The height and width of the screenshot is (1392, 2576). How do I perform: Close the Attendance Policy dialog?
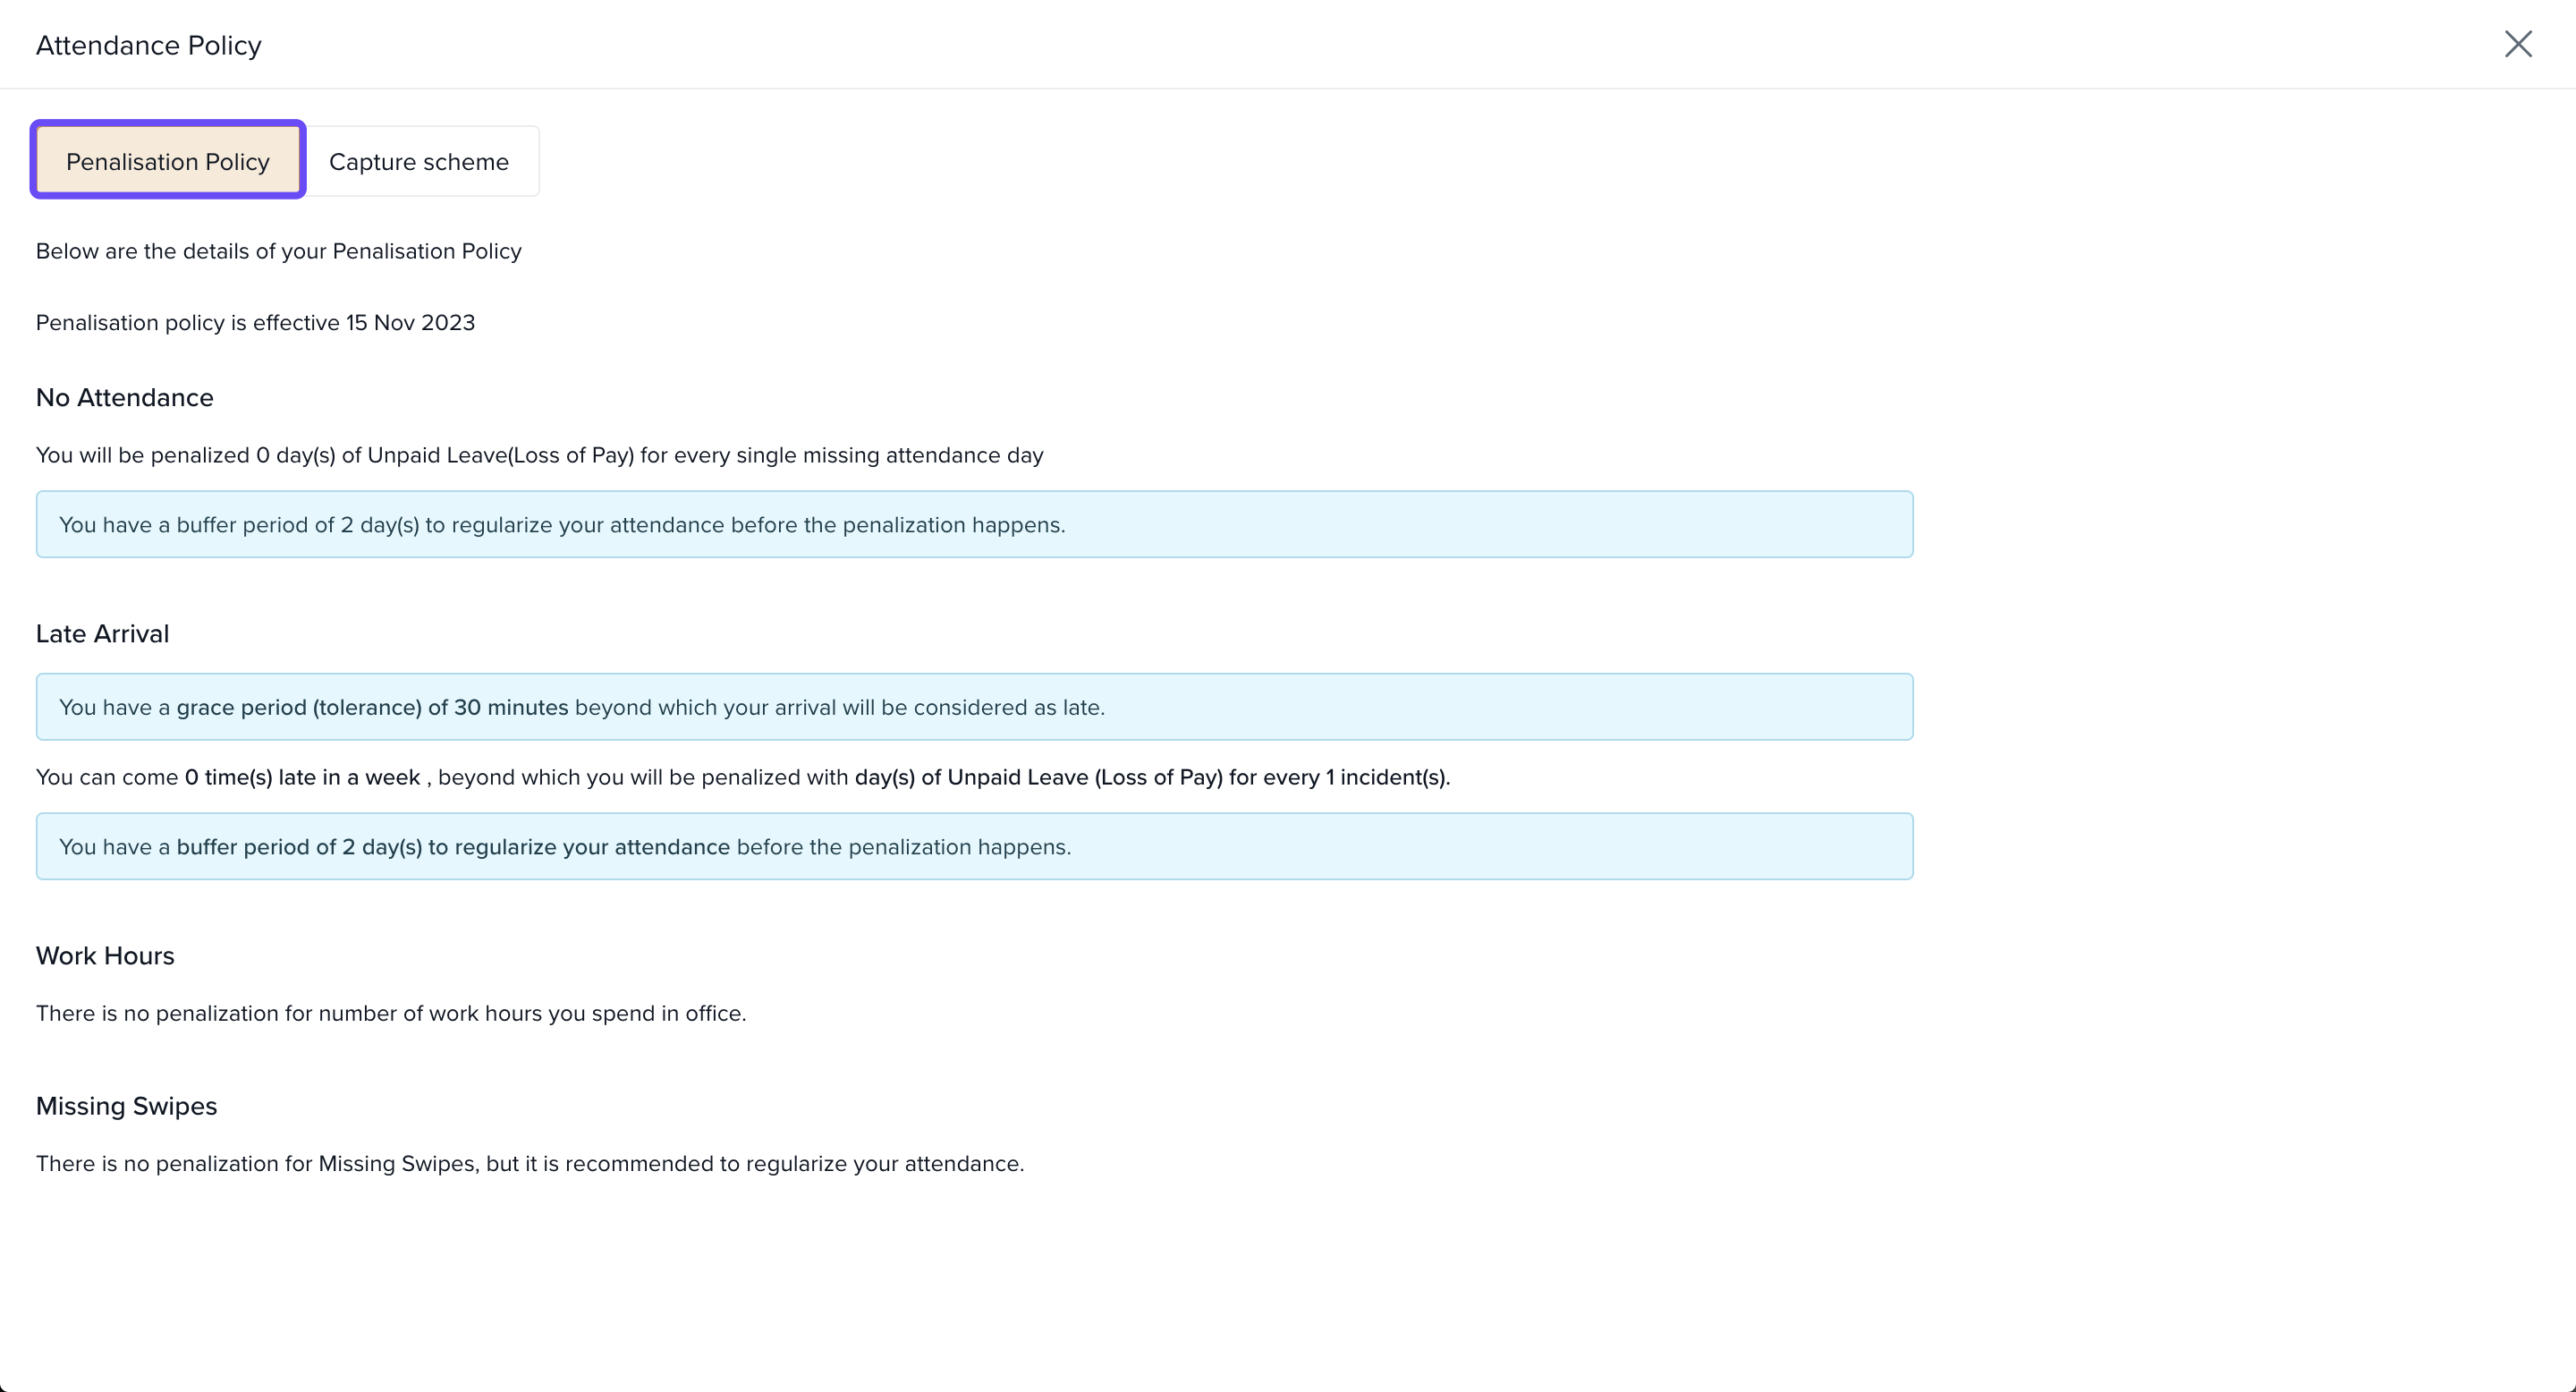tap(2517, 44)
